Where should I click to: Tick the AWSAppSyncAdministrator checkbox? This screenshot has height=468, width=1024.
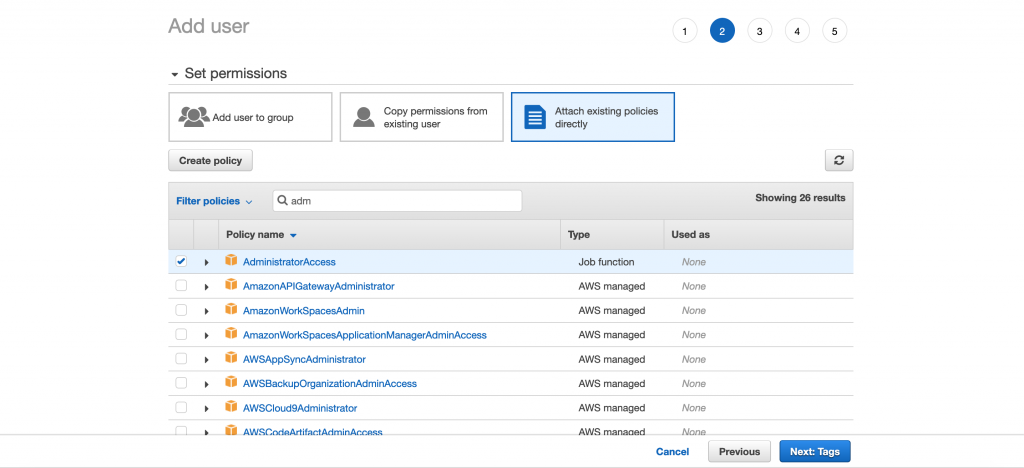(x=181, y=359)
